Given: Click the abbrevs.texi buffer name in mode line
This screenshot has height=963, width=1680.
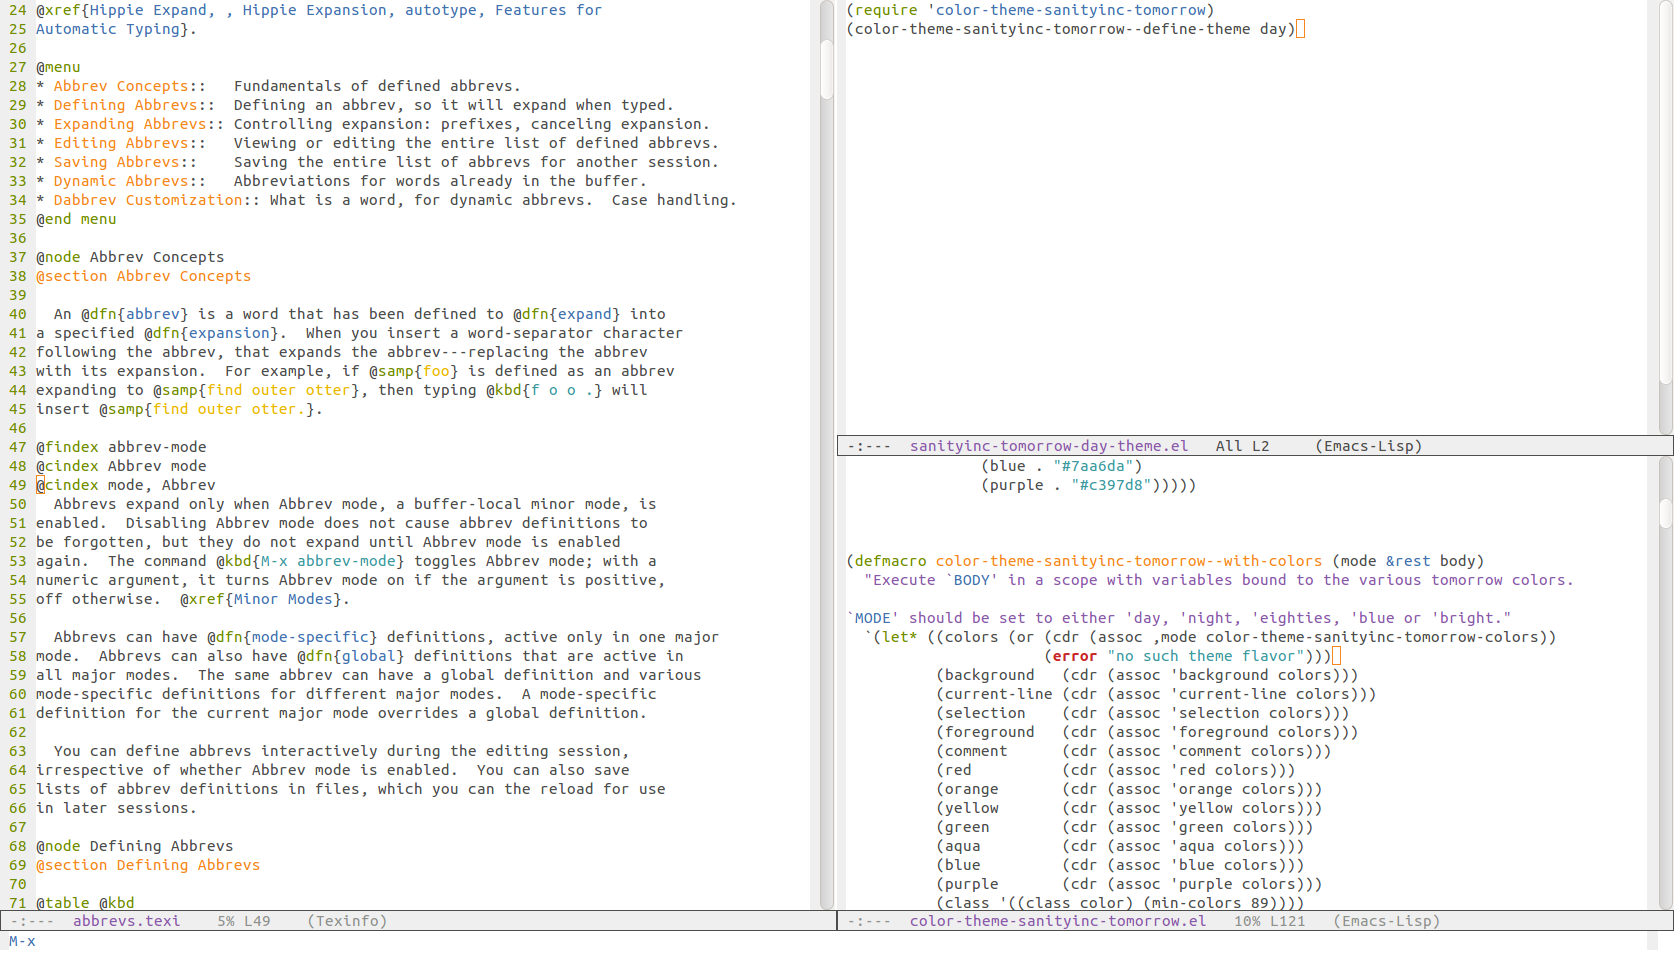Looking at the screenshot, I should [126, 921].
